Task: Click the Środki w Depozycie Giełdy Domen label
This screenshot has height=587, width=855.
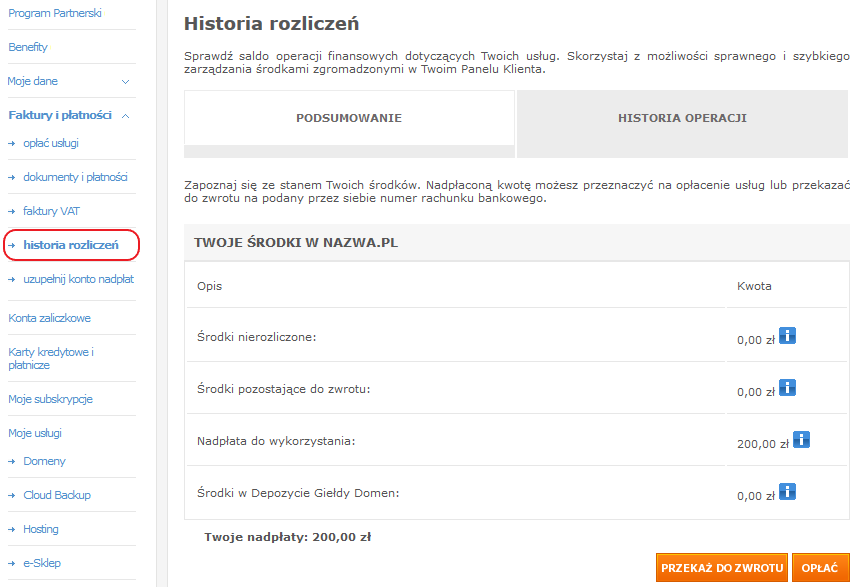Action: (298, 493)
